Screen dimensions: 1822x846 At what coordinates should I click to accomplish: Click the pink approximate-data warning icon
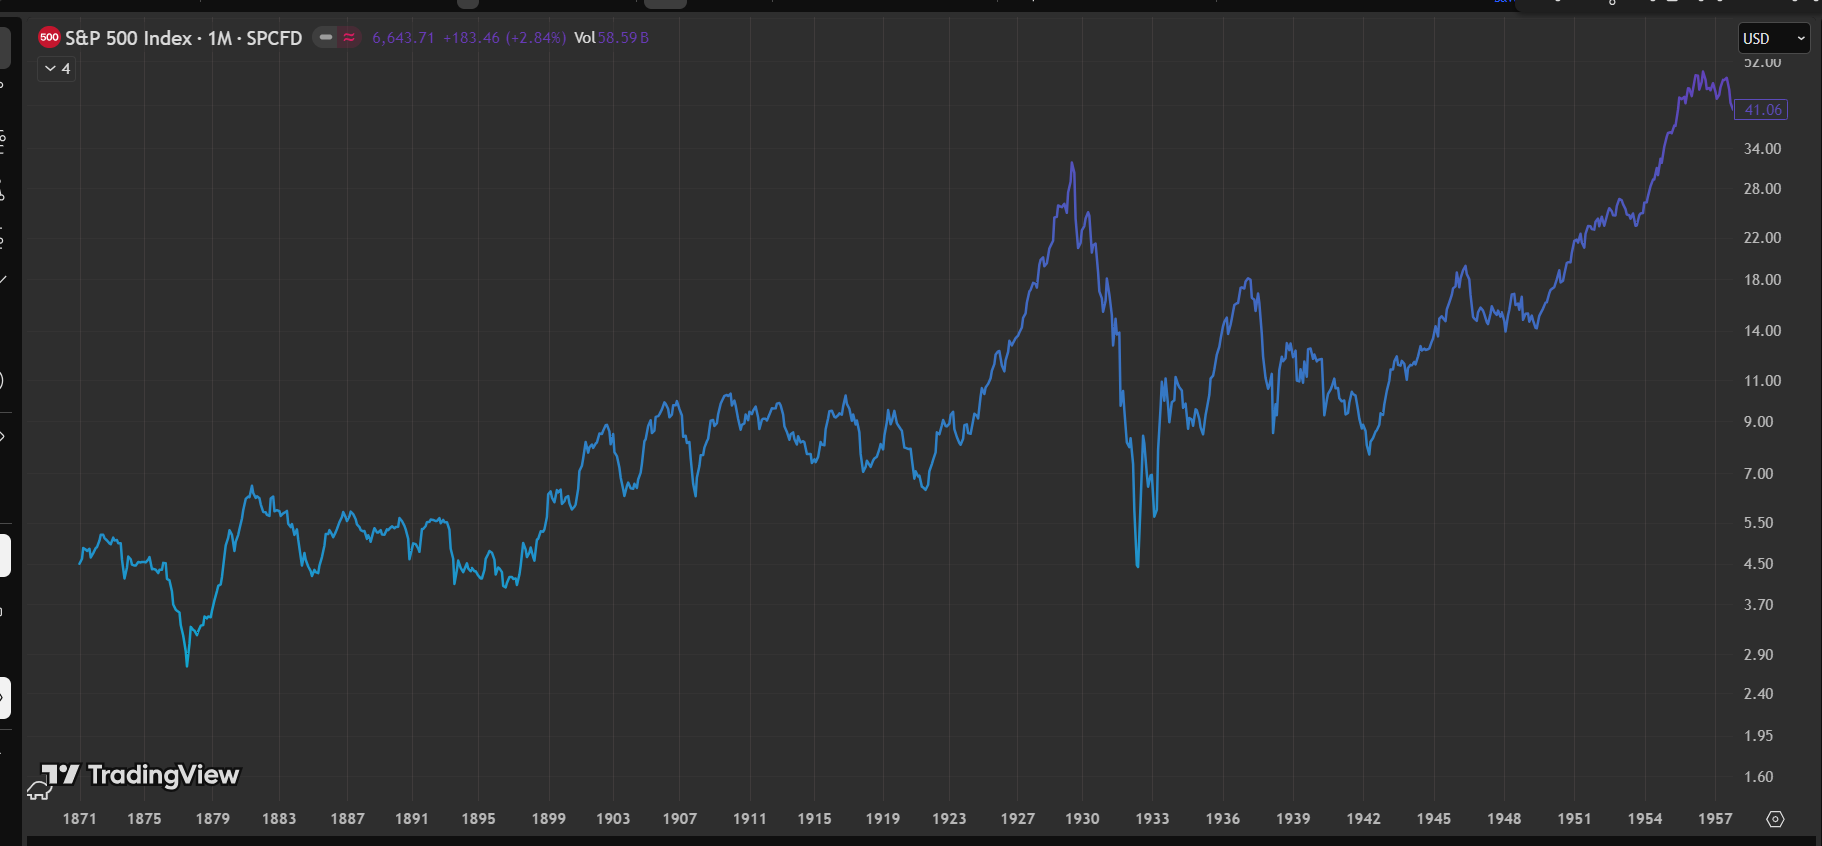(349, 38)
